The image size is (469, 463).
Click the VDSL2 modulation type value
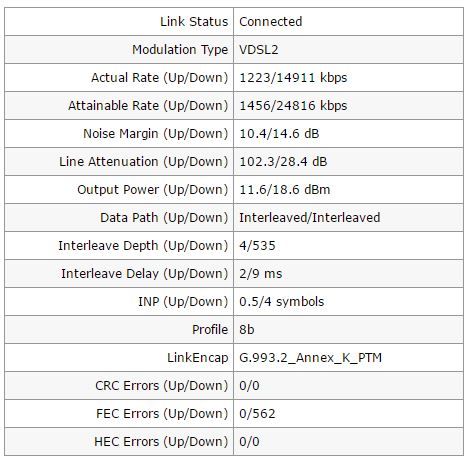259,50
